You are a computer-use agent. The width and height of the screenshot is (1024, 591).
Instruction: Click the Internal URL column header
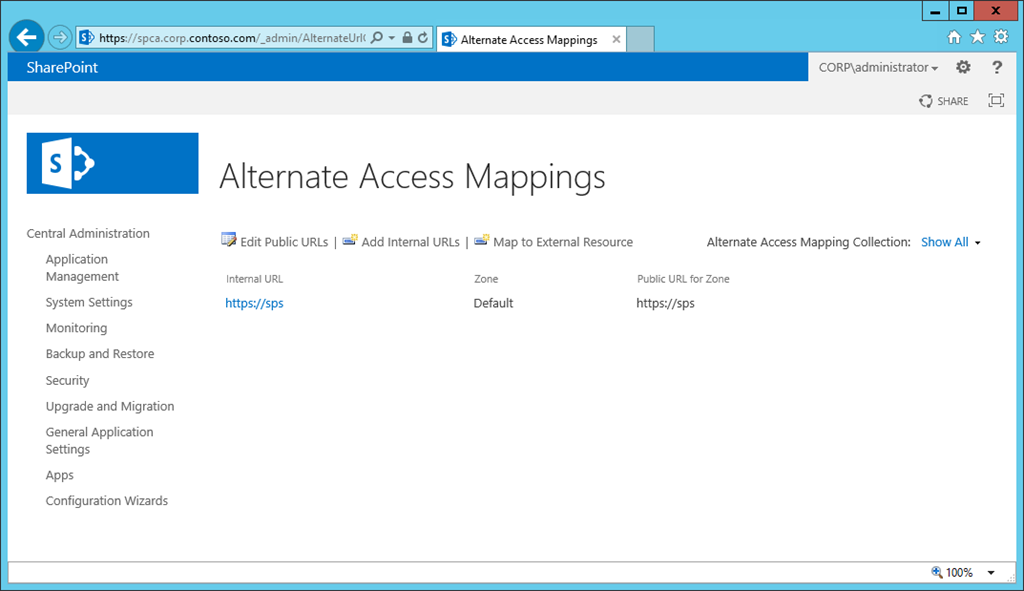(255, 279)
